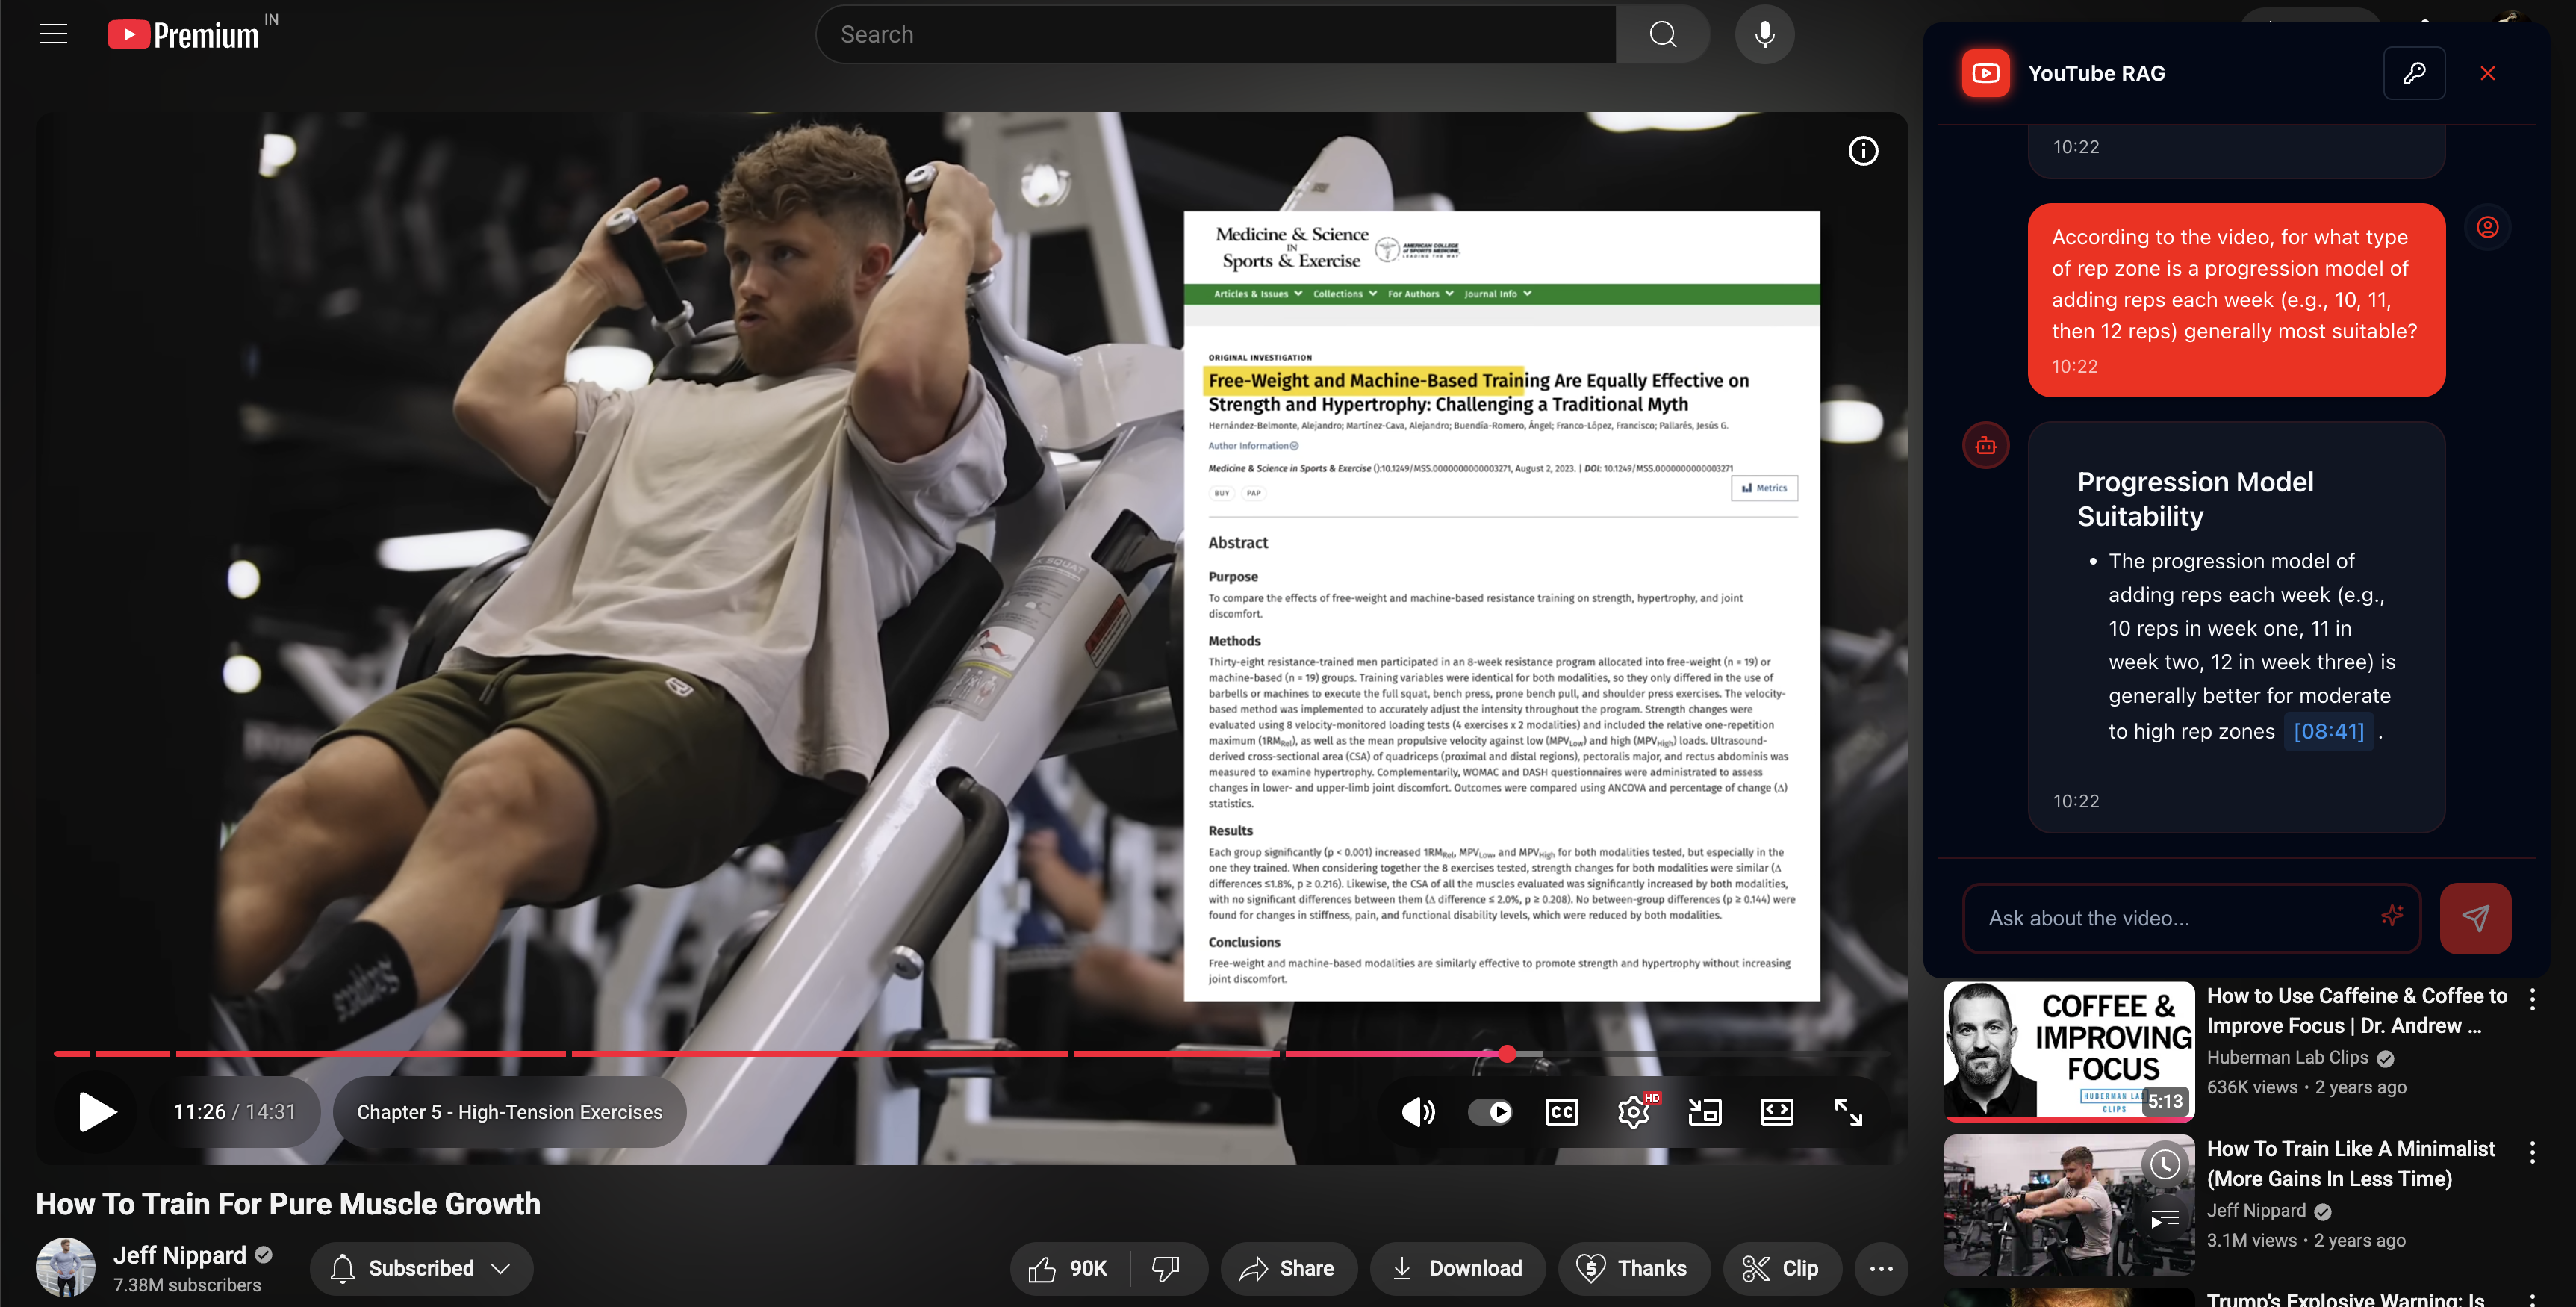Open the How To Train Like A Minimalist thumbnail

pyautogui.click(x=2068, y=1205)
